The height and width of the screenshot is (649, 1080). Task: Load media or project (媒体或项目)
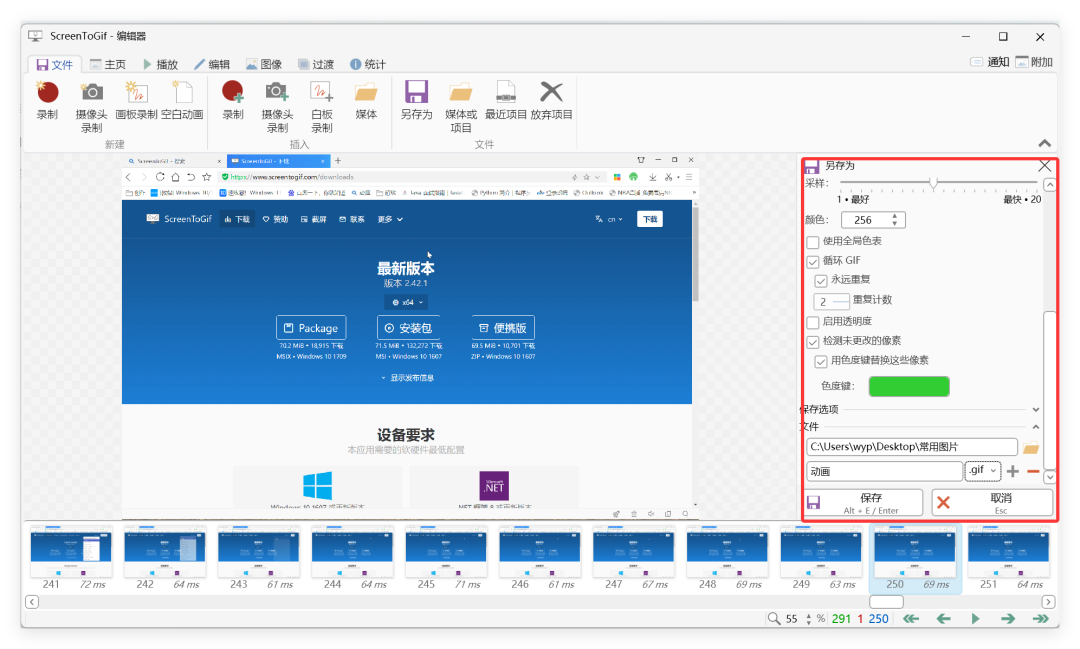(x=461, y=107)
